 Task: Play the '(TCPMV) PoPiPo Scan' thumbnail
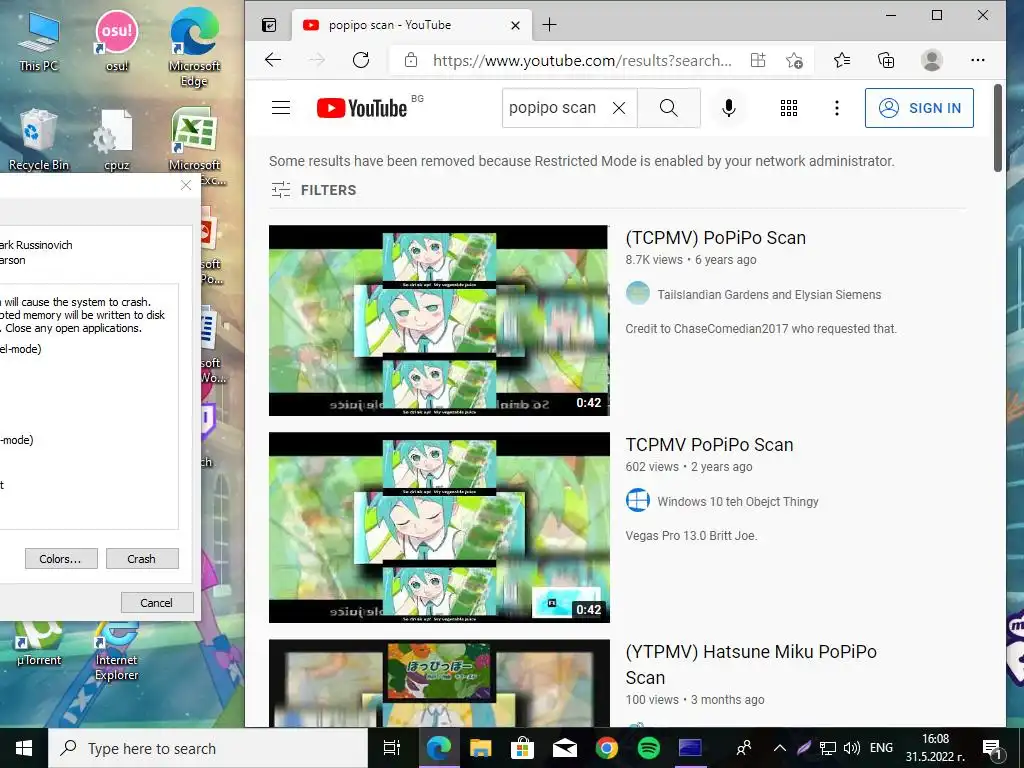point(439,320)
